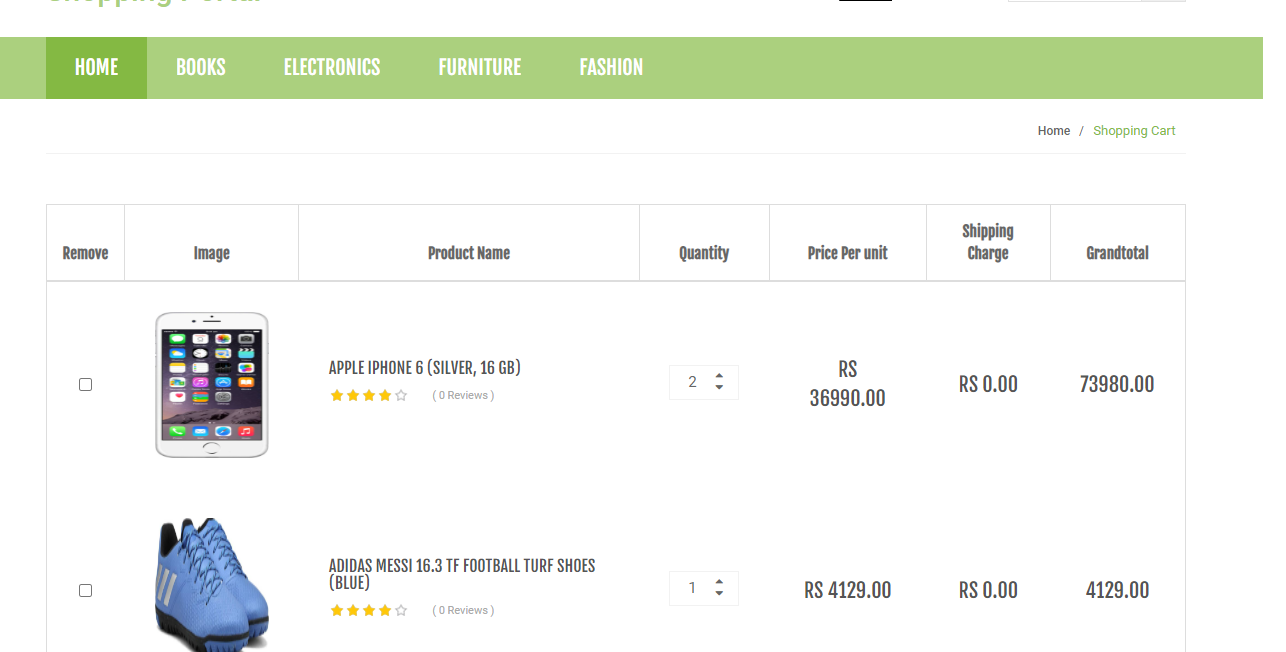The image size is (1286, 652).
Task: Click the iPhone quantity field showing 2
Action: click(703, 382)
